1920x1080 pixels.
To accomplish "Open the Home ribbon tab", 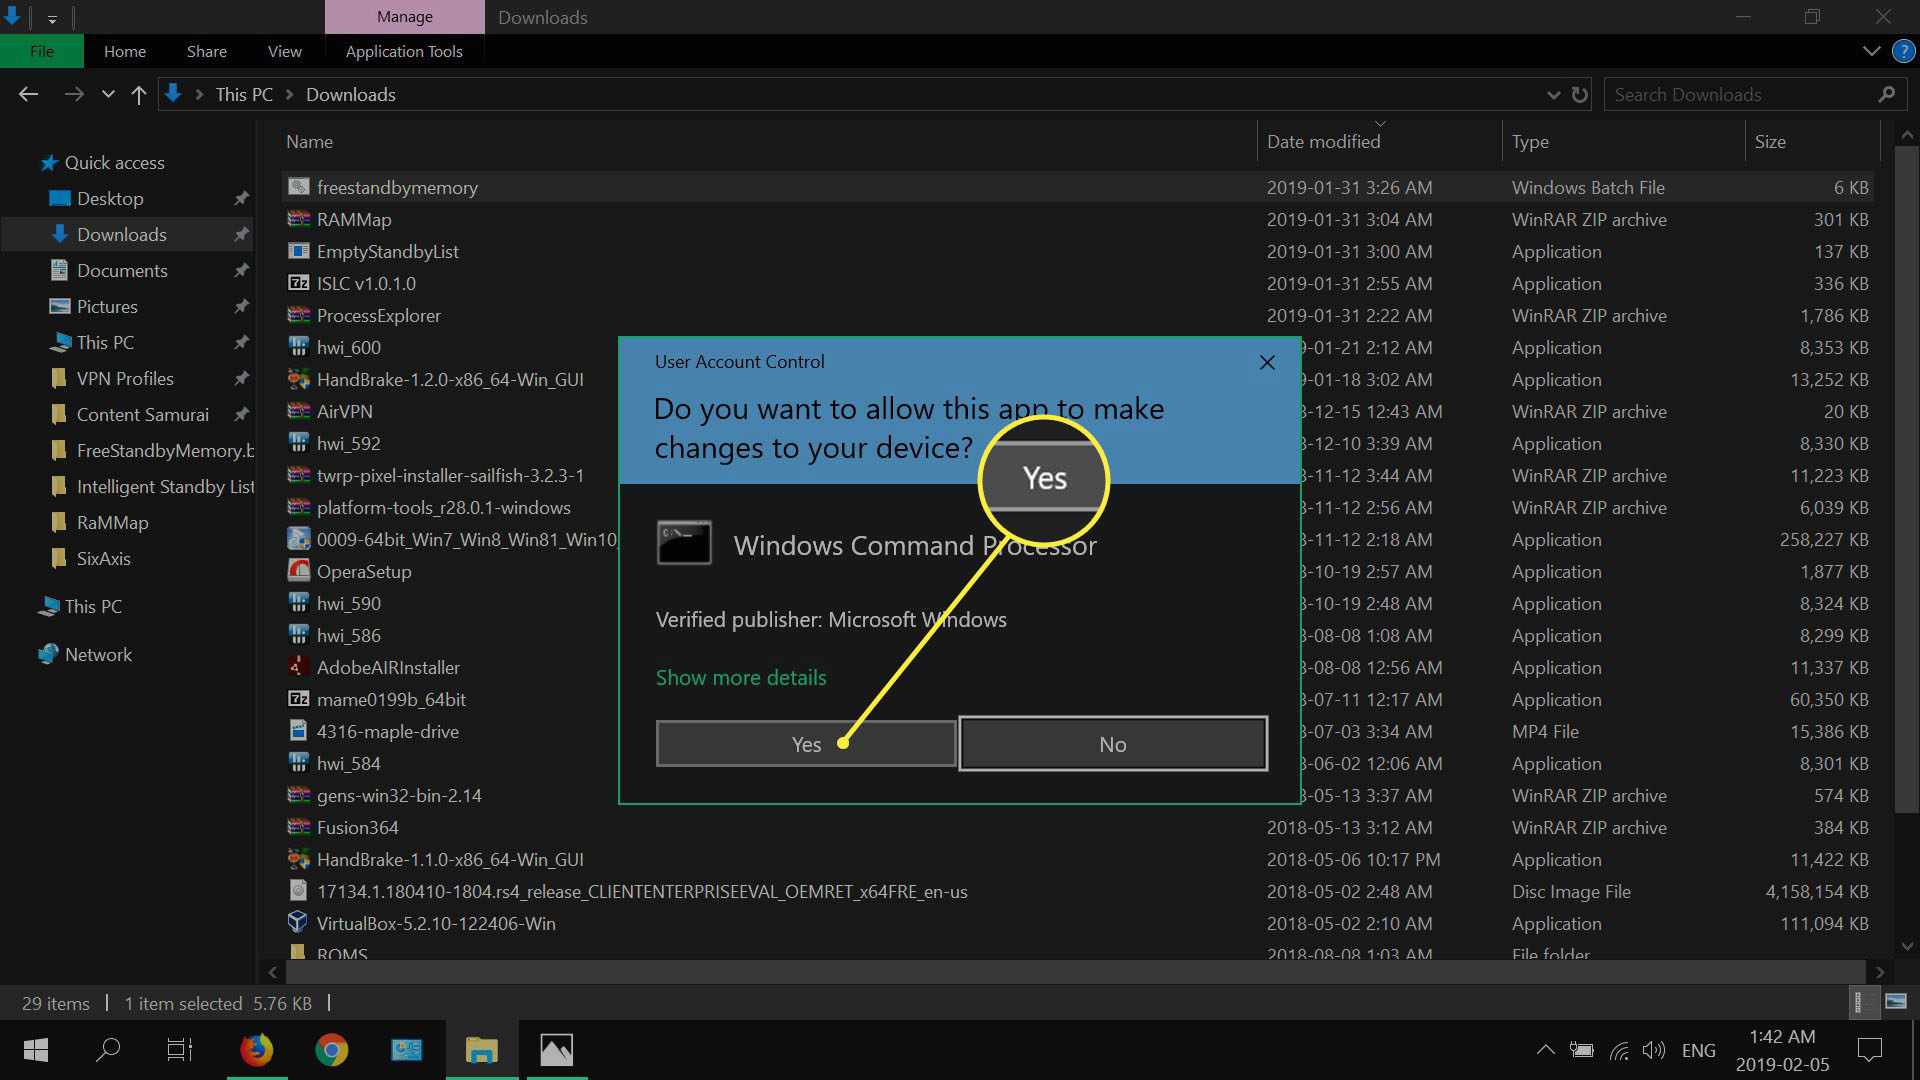I will coord(125,51).
